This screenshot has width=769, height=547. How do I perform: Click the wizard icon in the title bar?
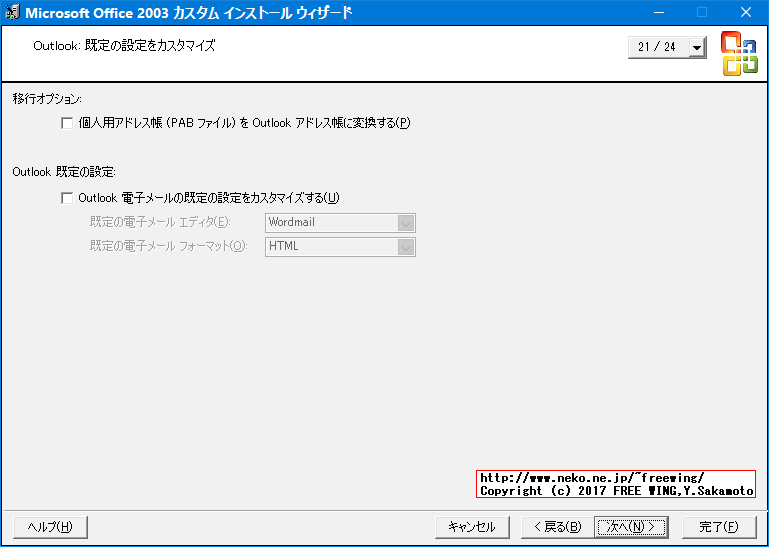[12, 12]
